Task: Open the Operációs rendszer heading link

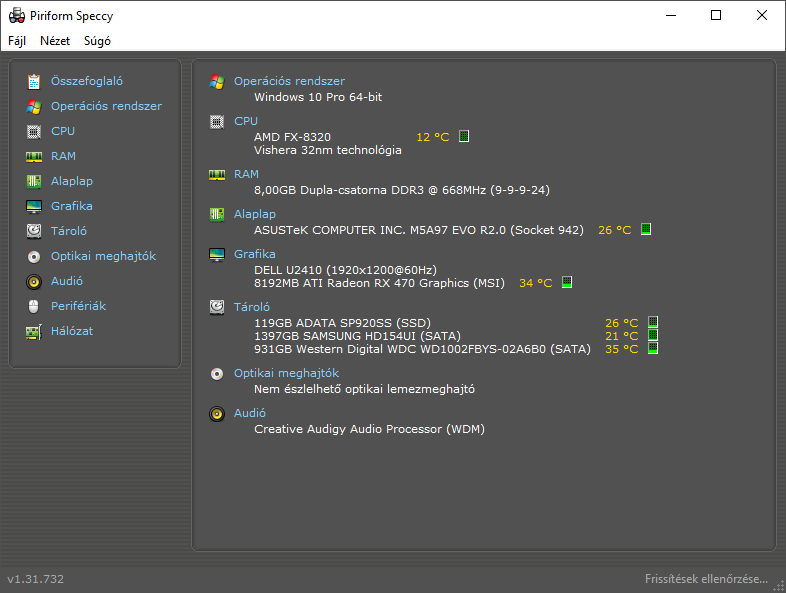Action: [289, 81]
